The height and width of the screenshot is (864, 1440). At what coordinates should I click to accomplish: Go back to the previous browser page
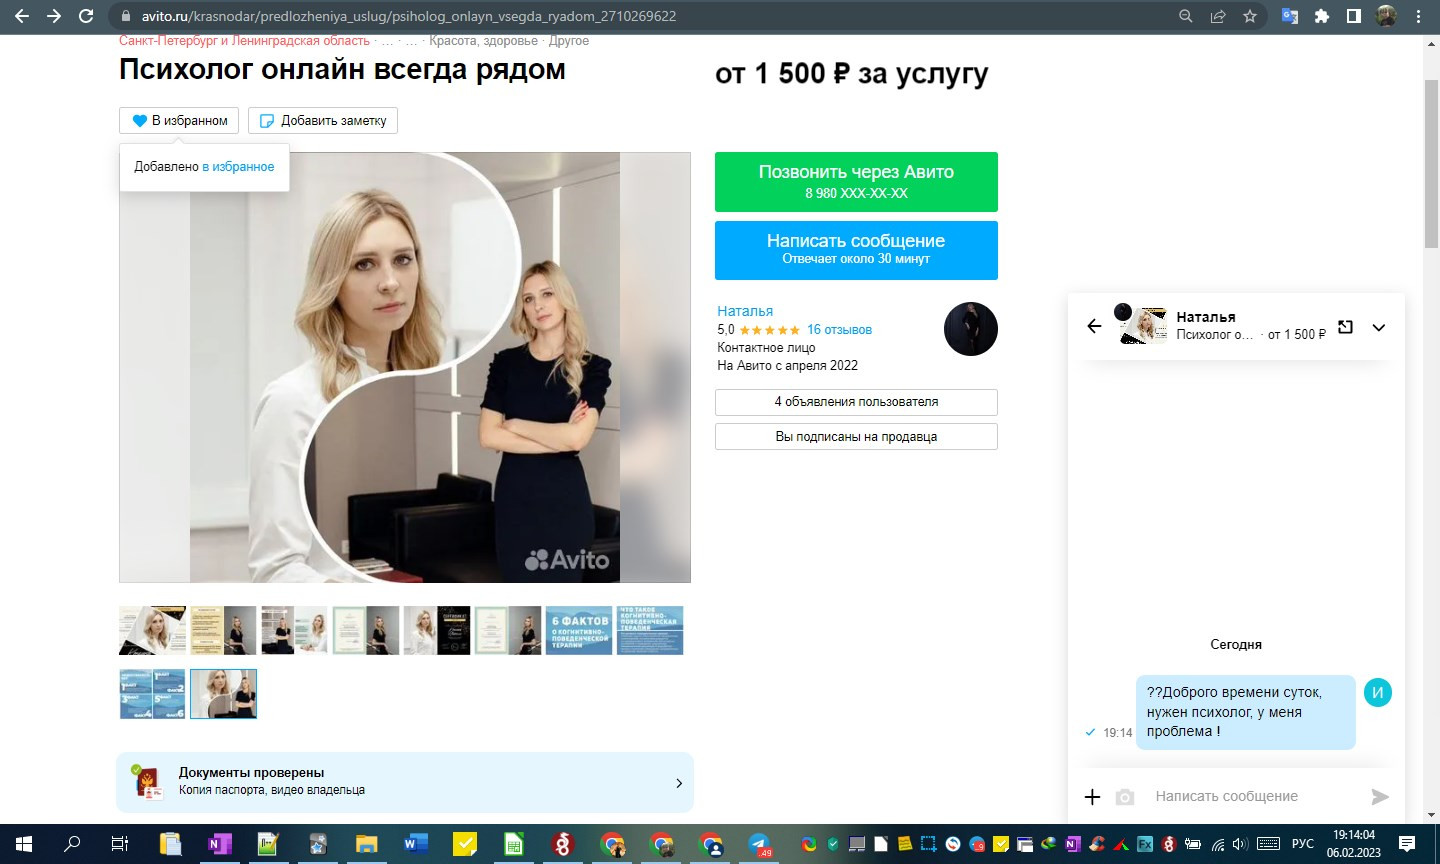click(x=22, y=16)
